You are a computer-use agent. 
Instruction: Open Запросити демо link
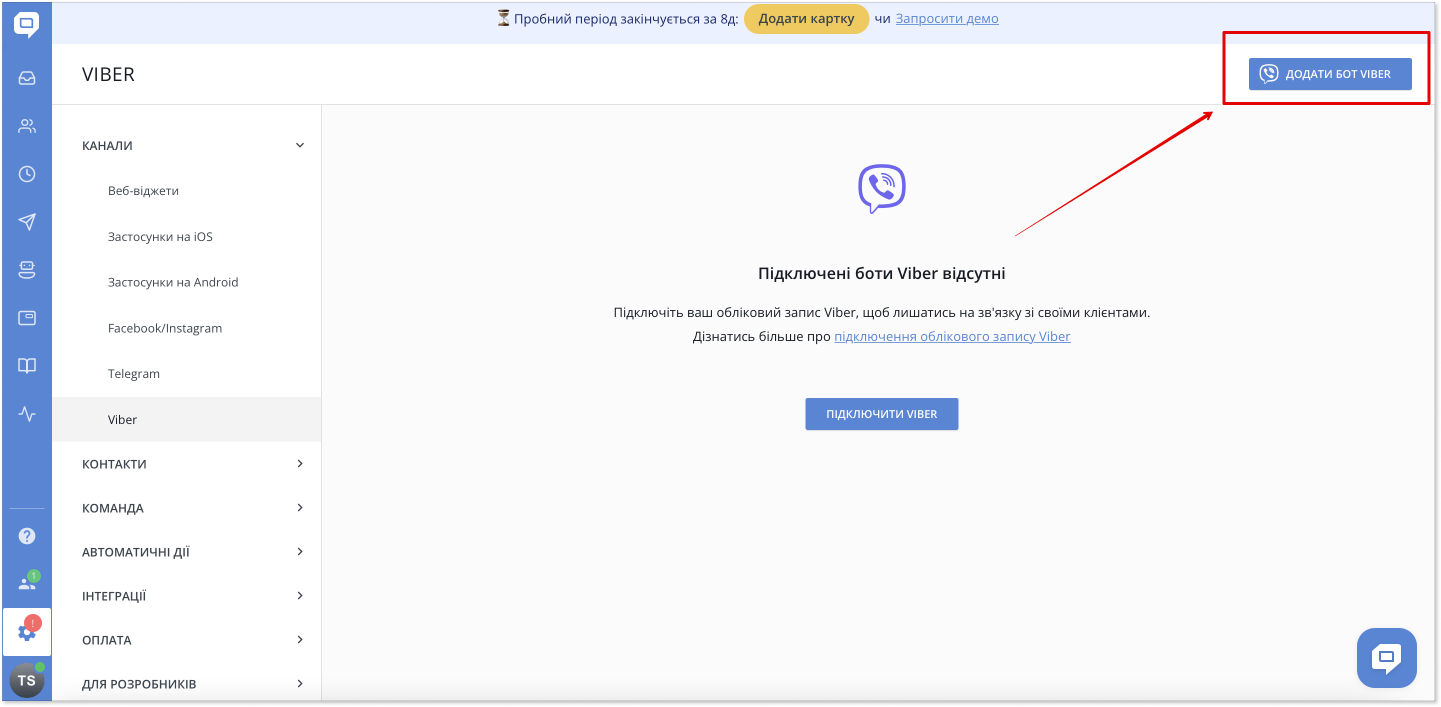pyautogui.click(x=947, y=19)
